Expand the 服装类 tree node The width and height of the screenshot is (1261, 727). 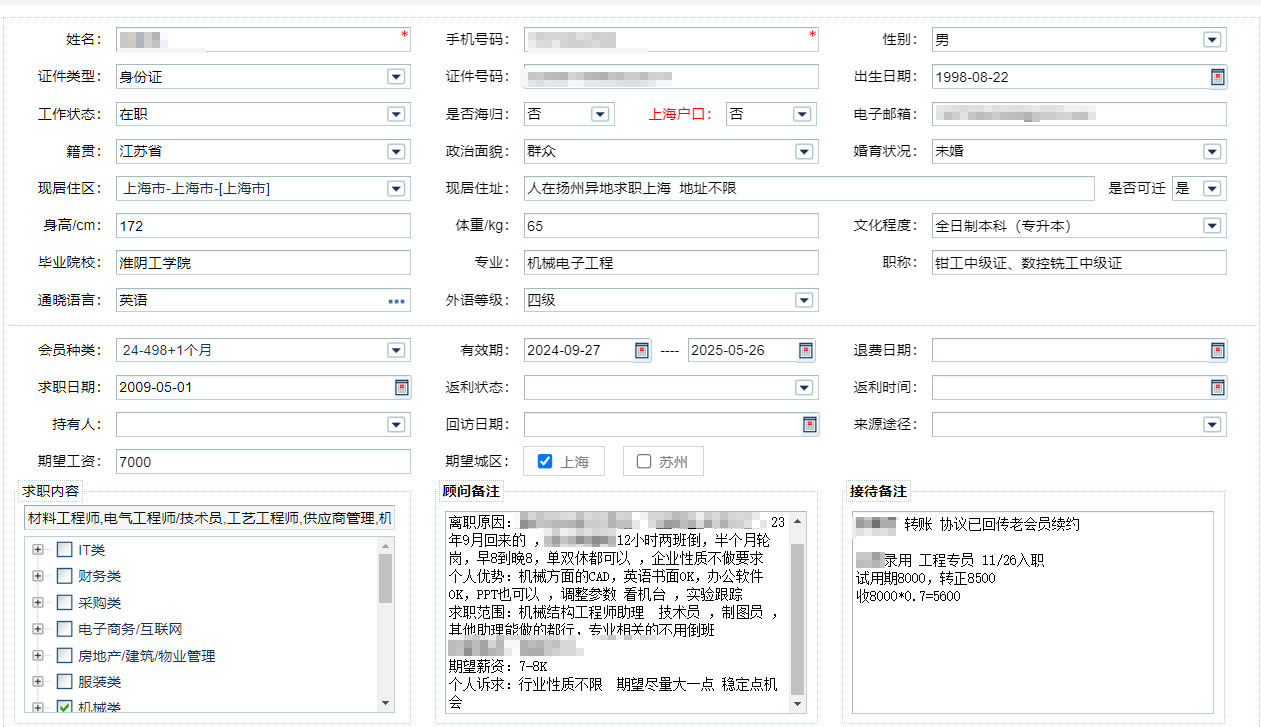pos(38,682)
